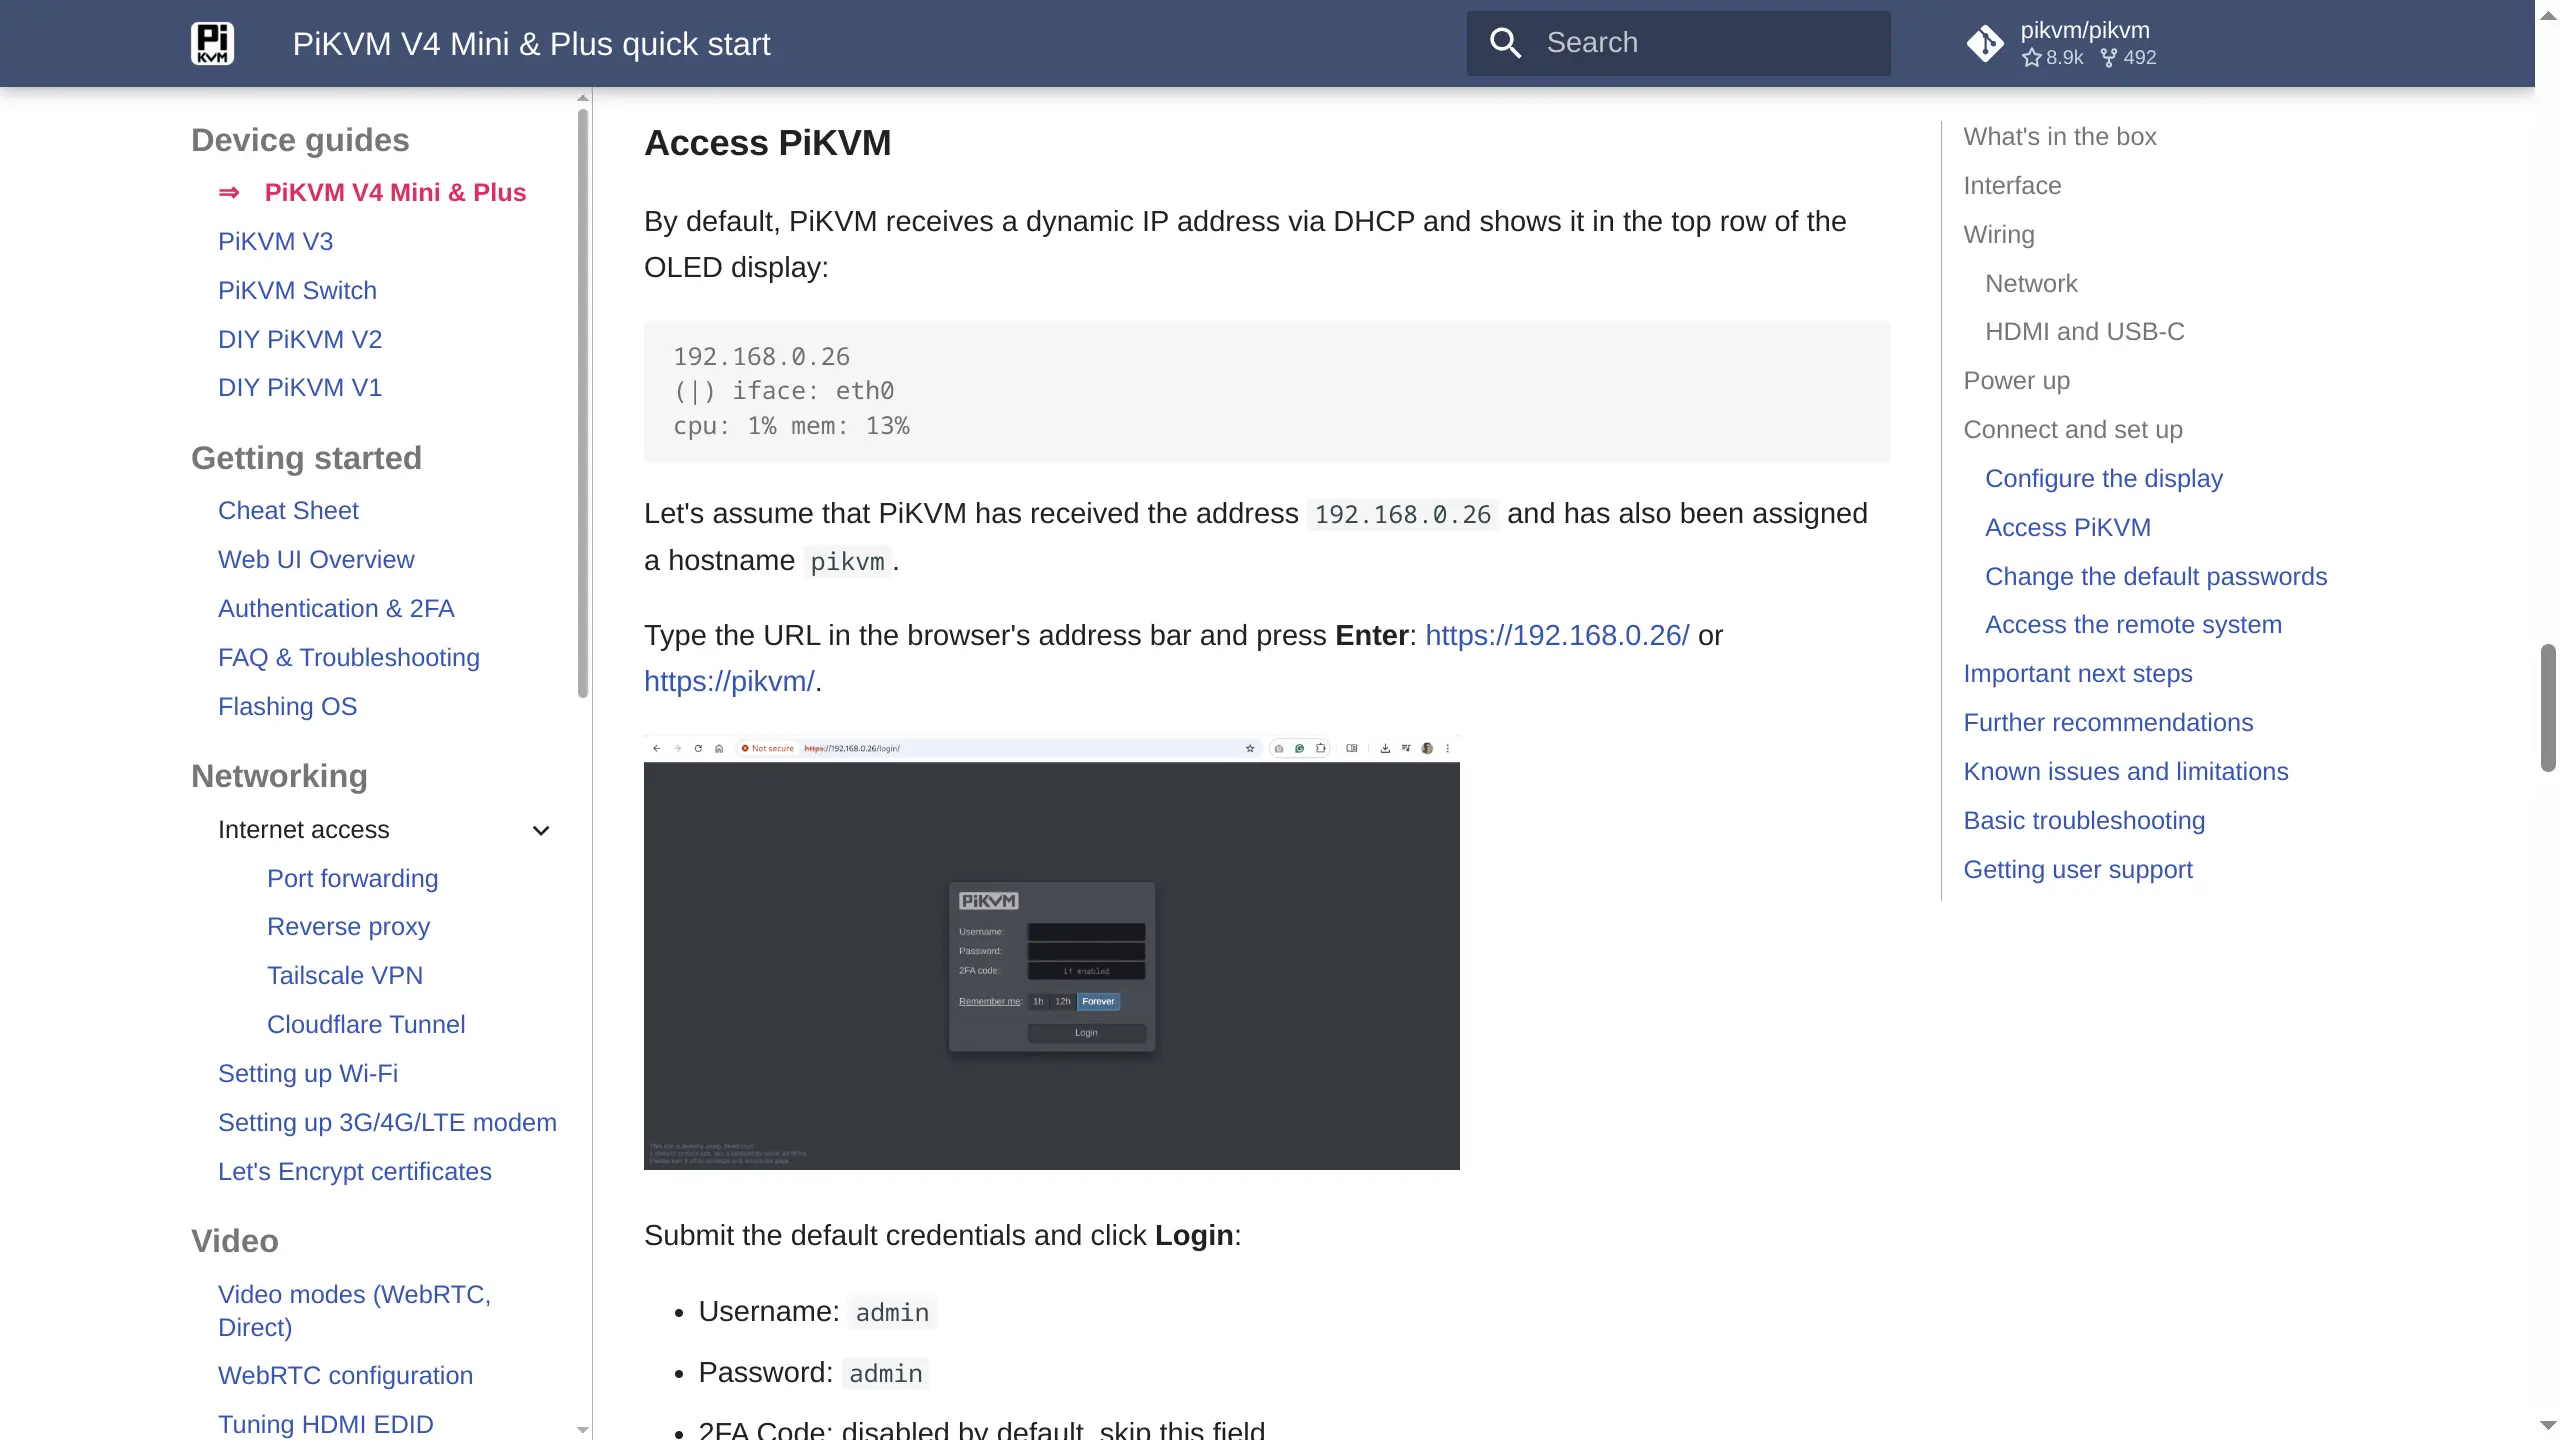Open Authentication & 2FA page
The height and width of the screenshot is (1440, 2560).
pos(336,609)
